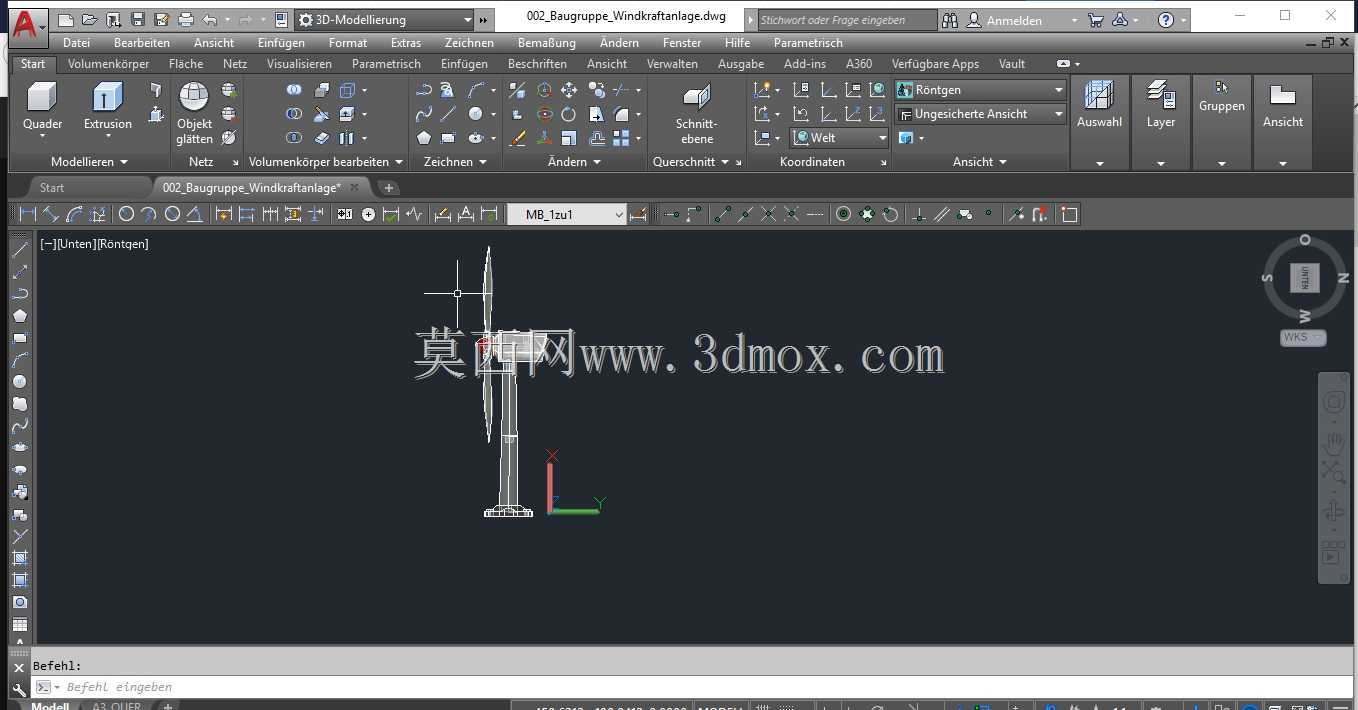The height and width of the screenshot is (710, 1358).
Task: Open the Parametrisch menu in menu bar
Action: pos(808,43)
